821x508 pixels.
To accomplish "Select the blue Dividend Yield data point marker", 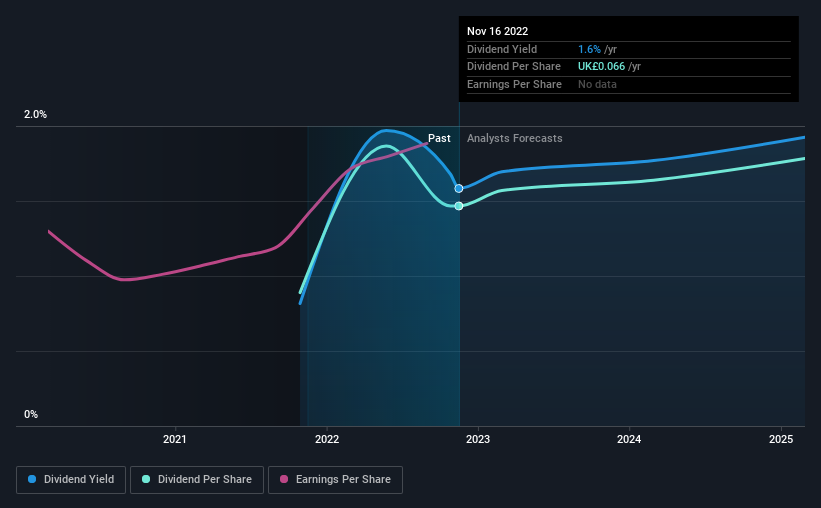I will click(459, 189).
